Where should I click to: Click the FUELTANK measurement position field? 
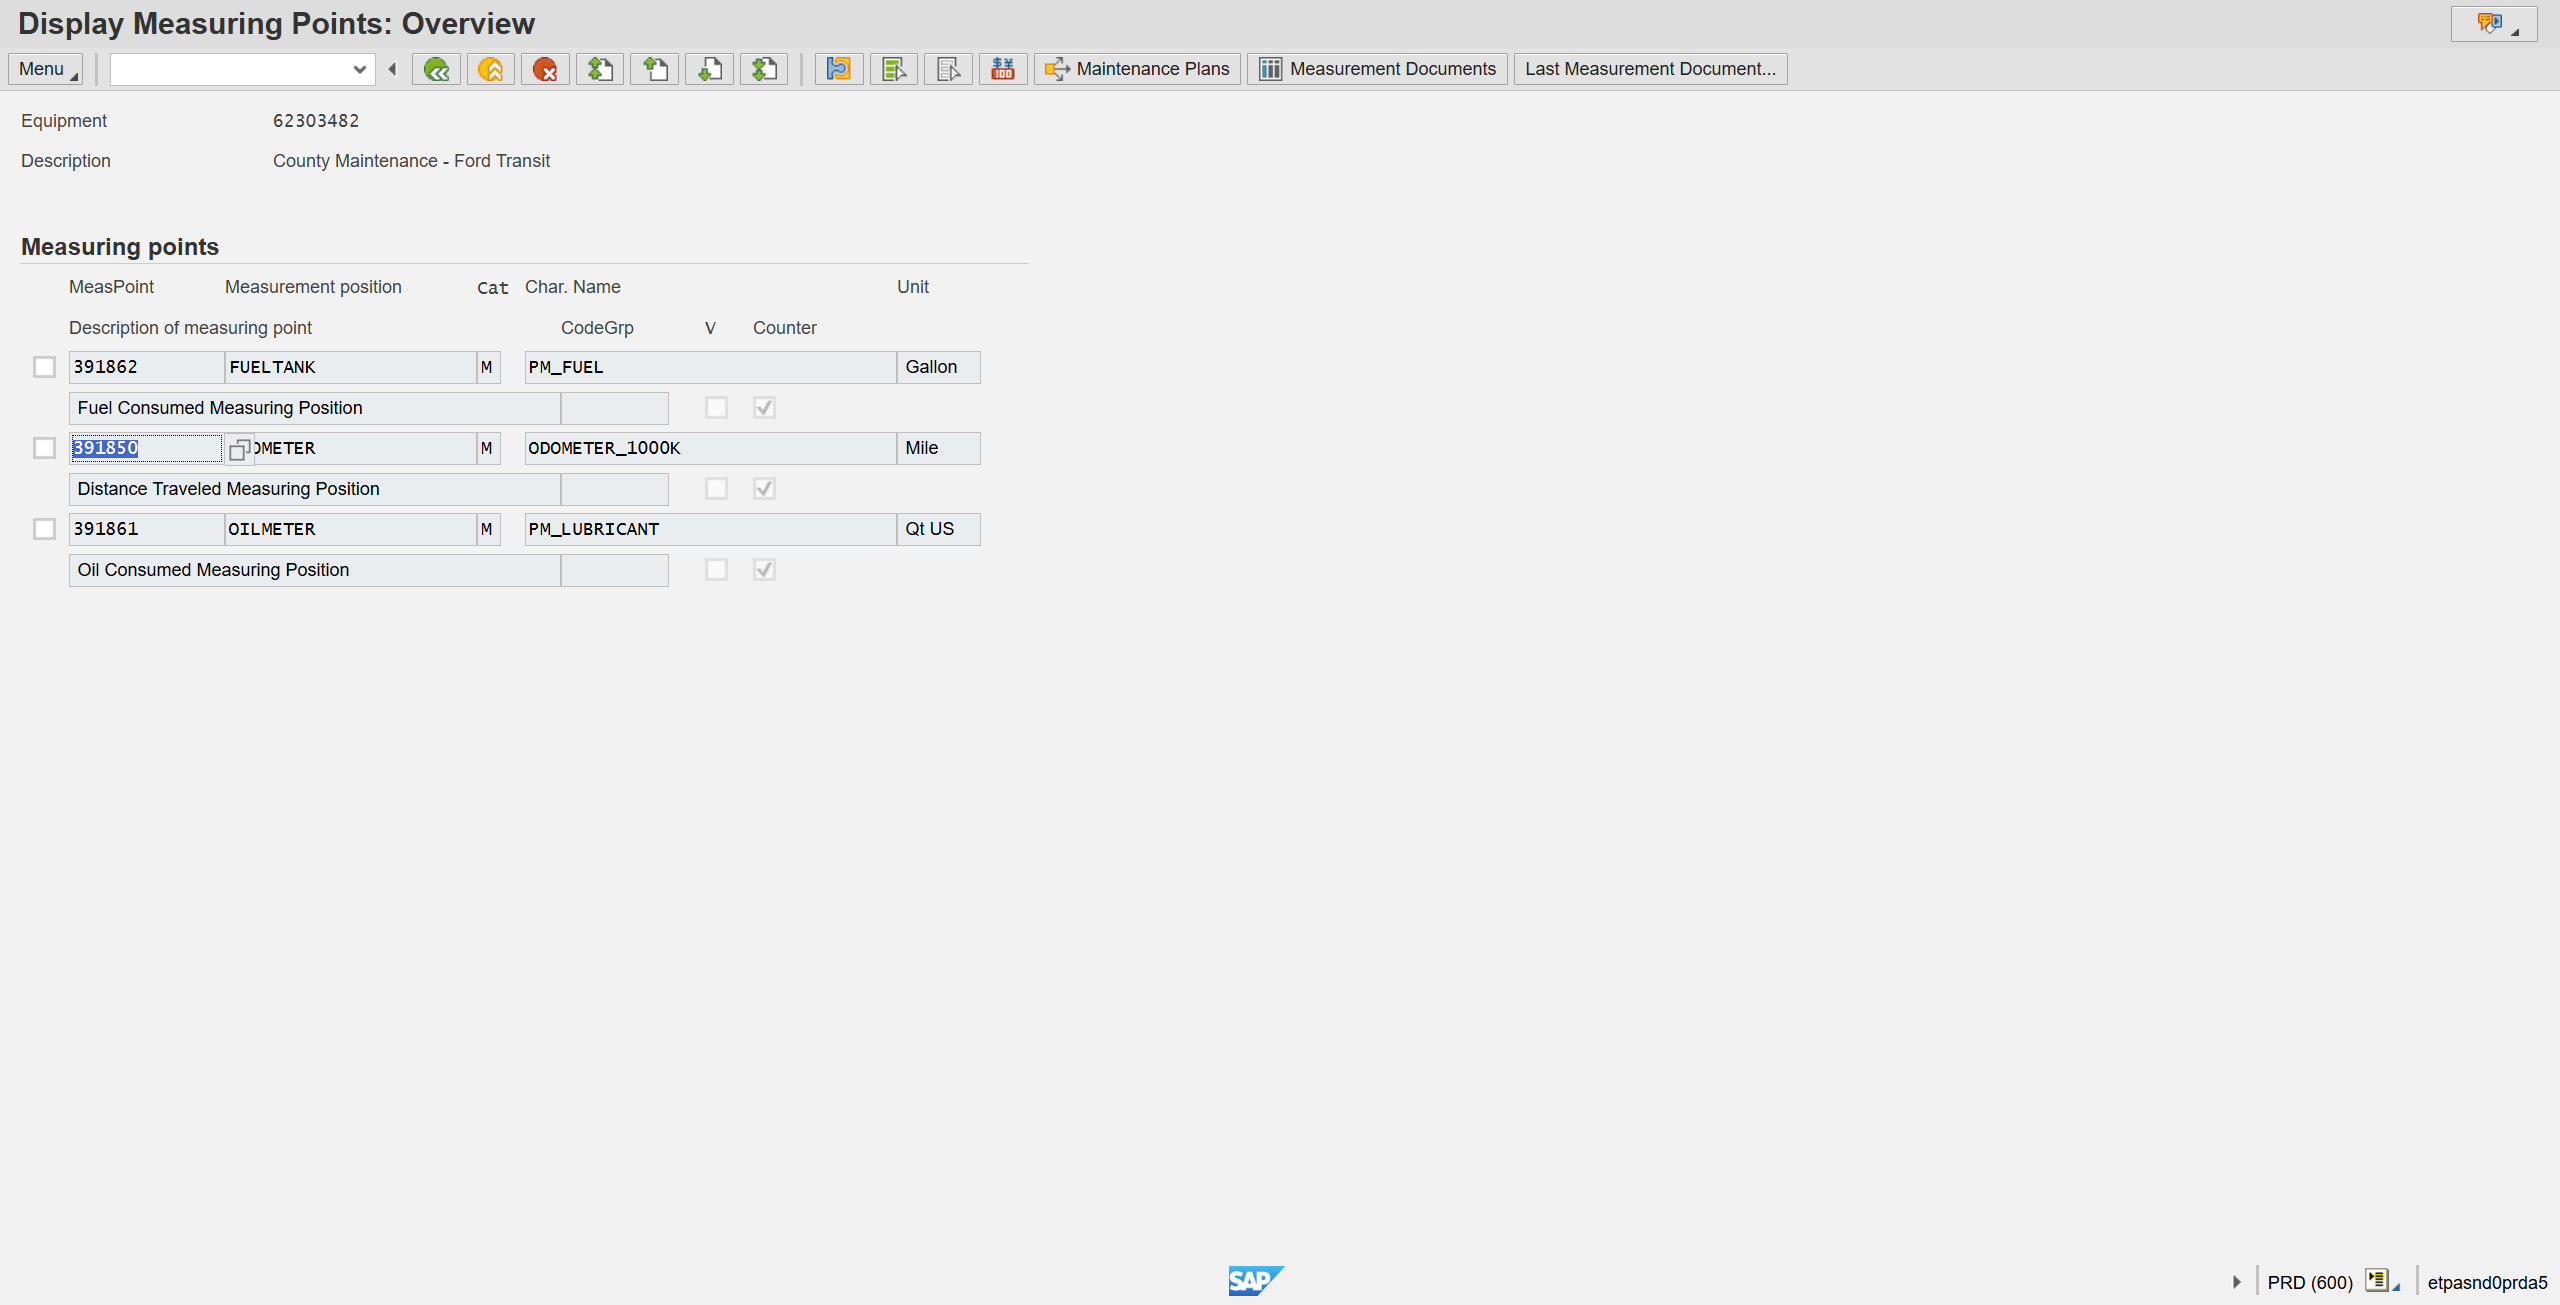[x=350, y=367]
